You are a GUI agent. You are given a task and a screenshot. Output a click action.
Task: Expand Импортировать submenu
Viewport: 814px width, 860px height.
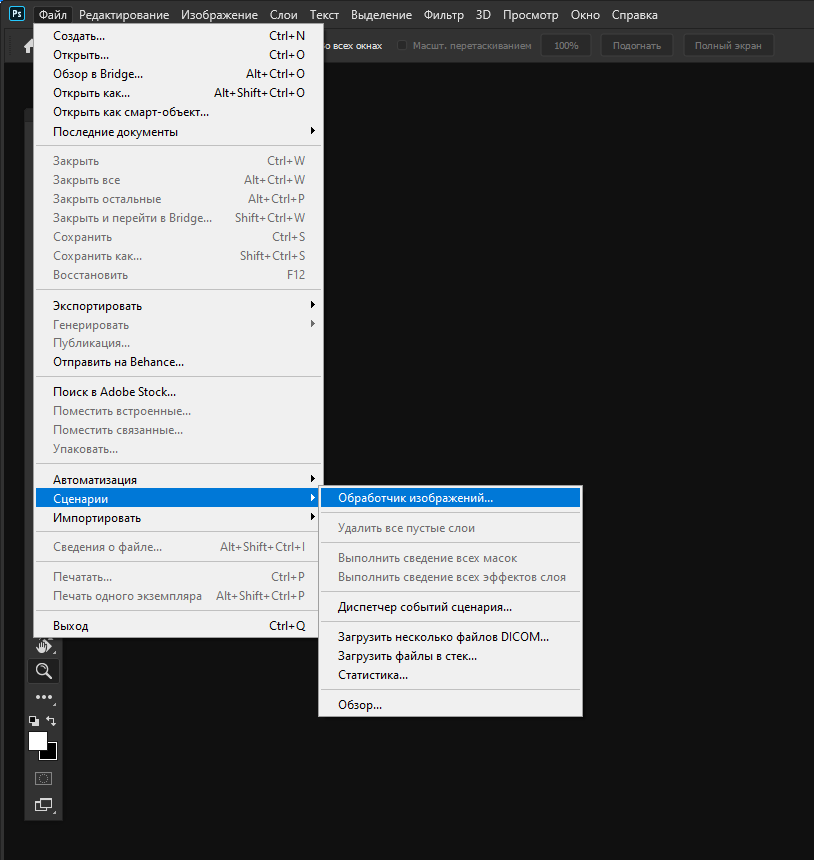click(x=178, y=517)
